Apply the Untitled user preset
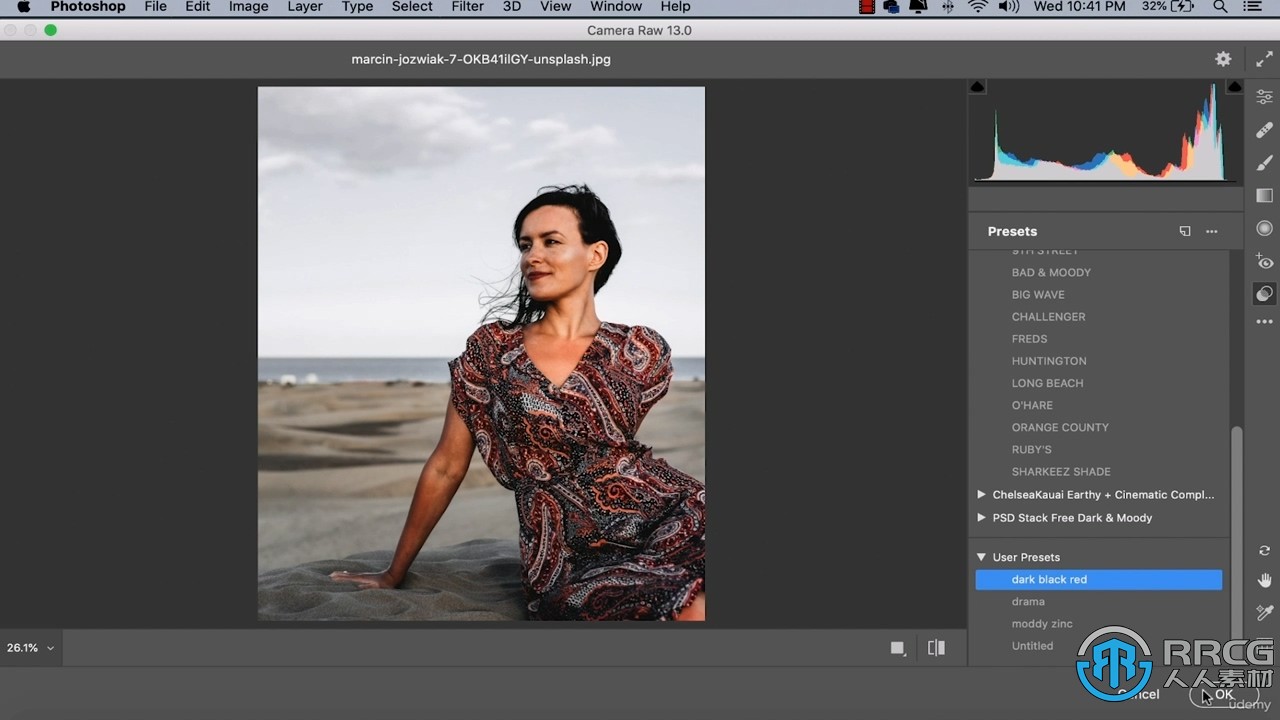 [x=1032, y=646]
